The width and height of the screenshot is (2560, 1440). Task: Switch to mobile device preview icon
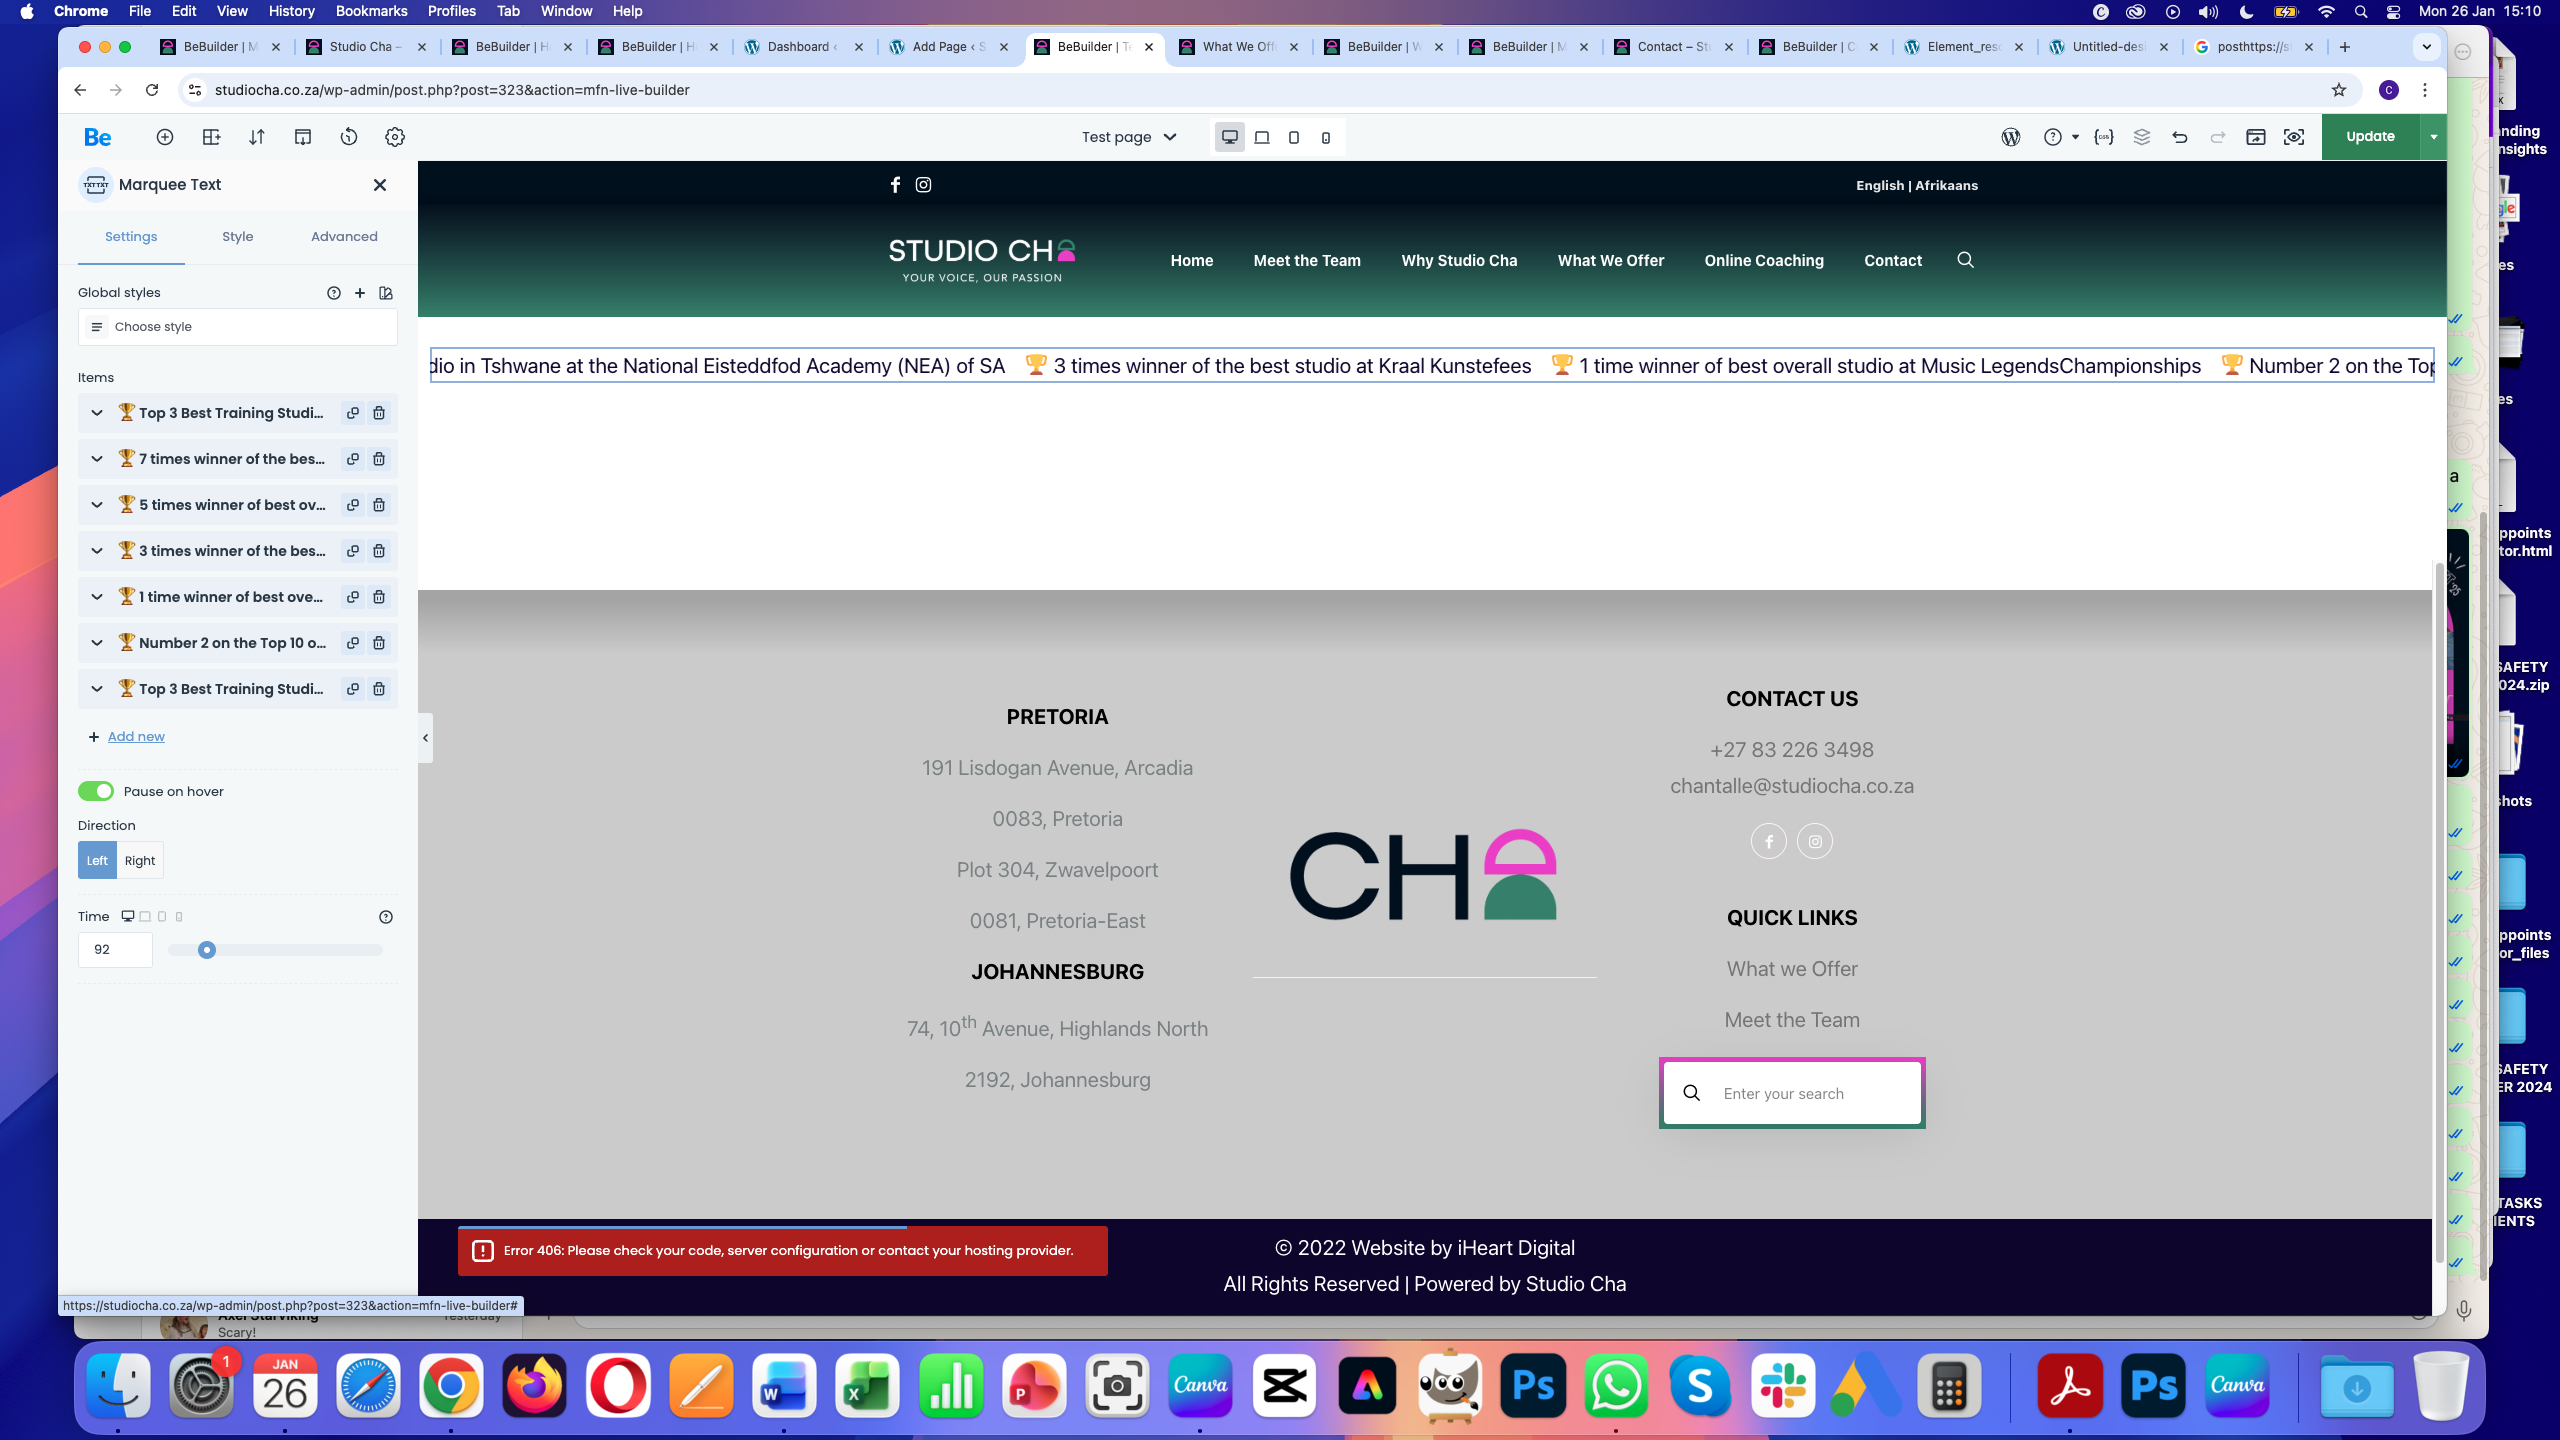point(1326,137)
